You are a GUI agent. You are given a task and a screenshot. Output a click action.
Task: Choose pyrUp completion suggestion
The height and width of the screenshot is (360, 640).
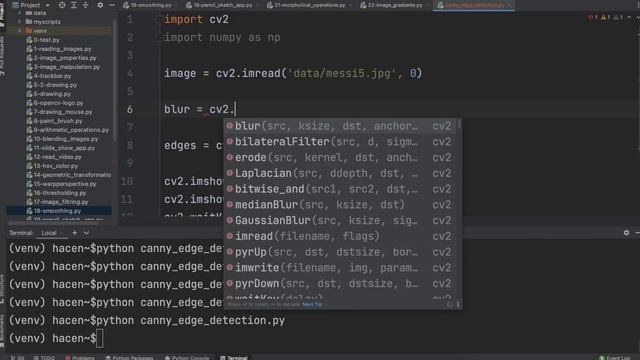(x=340, y=252)
